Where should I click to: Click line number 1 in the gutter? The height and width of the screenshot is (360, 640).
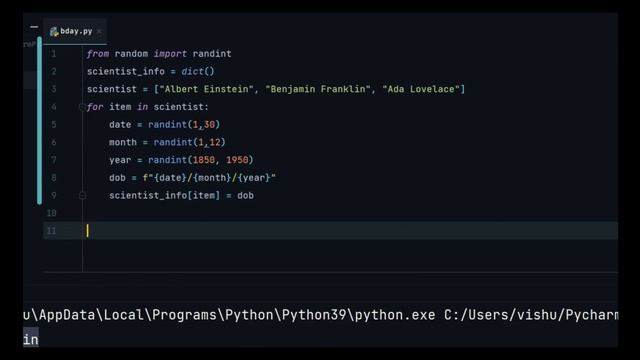pos(53,53)
